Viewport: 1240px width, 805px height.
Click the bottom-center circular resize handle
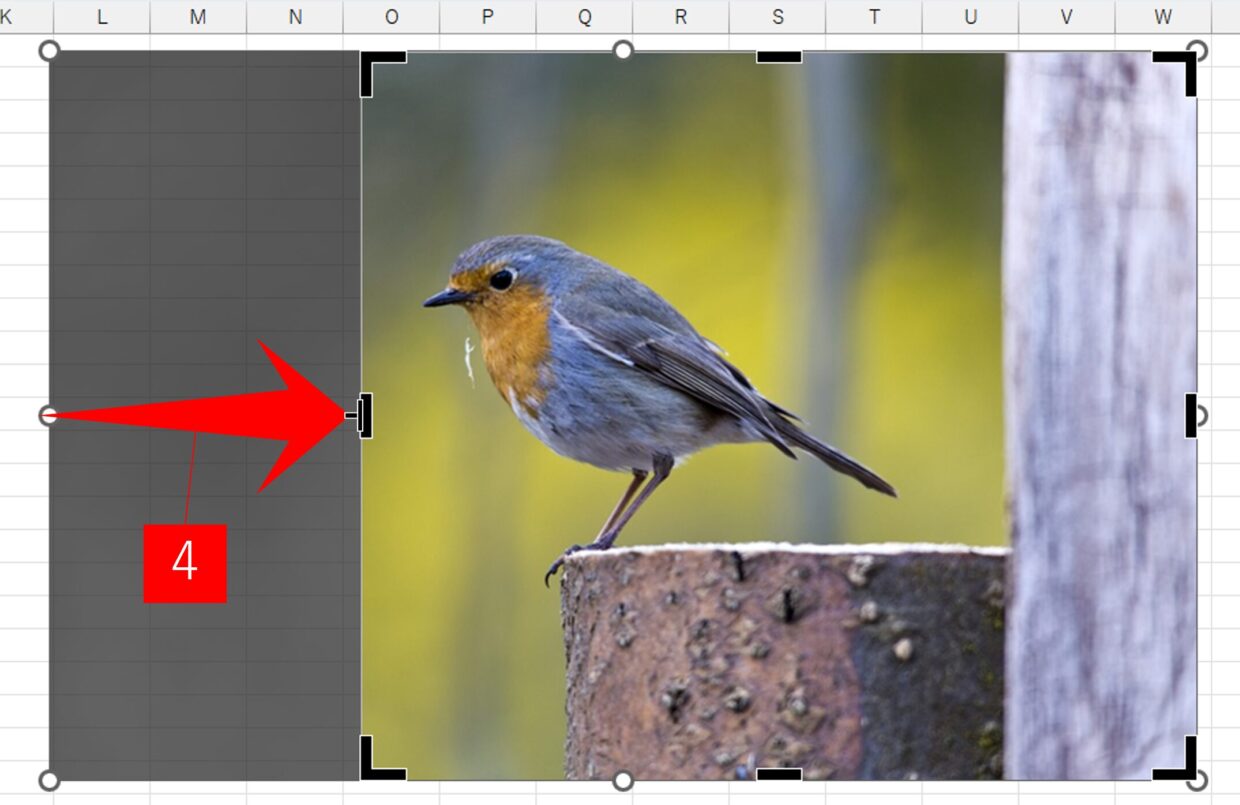623,780
